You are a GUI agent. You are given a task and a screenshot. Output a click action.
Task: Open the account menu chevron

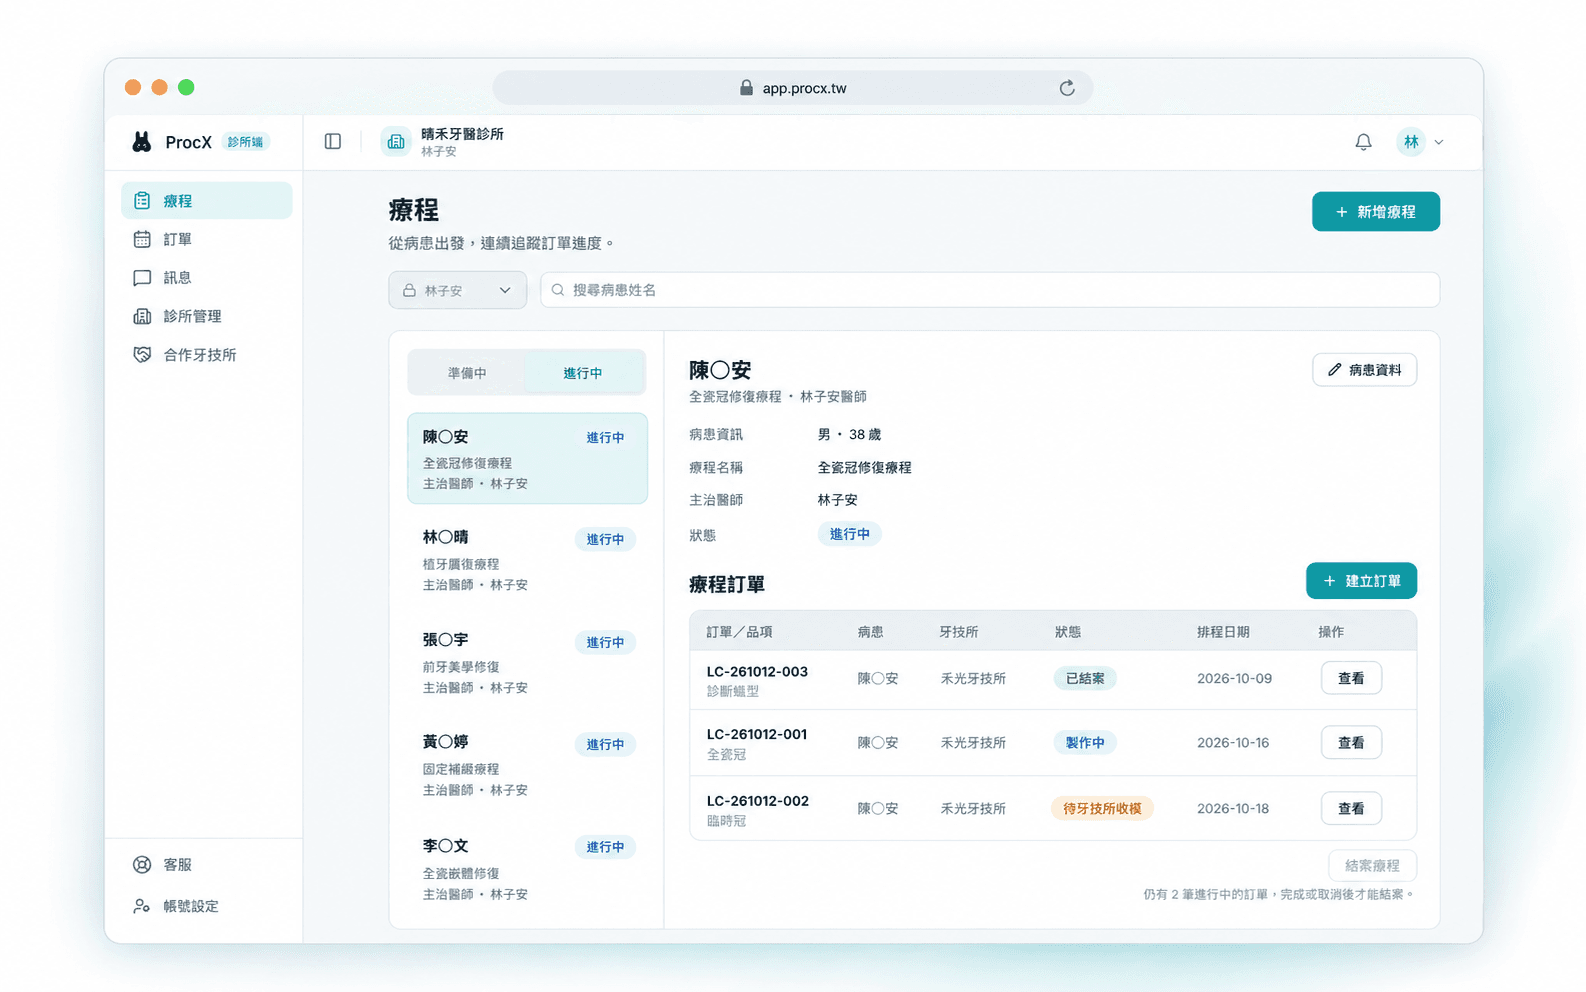1439,142
